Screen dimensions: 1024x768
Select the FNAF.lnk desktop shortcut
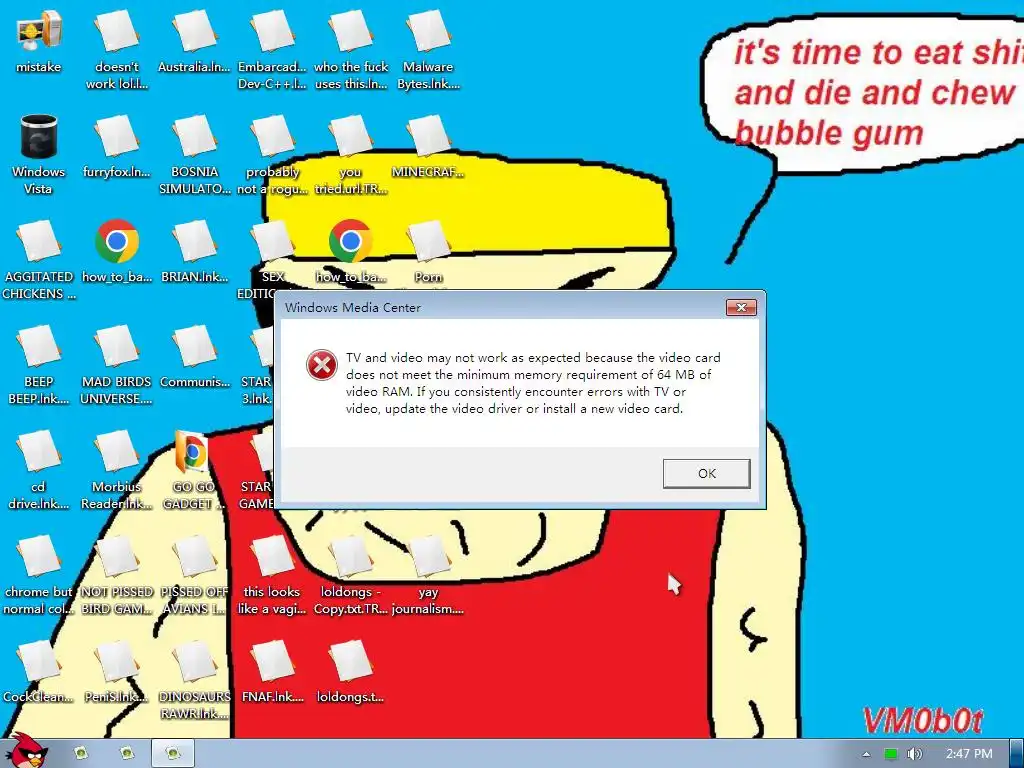click(x=272, y=673)
